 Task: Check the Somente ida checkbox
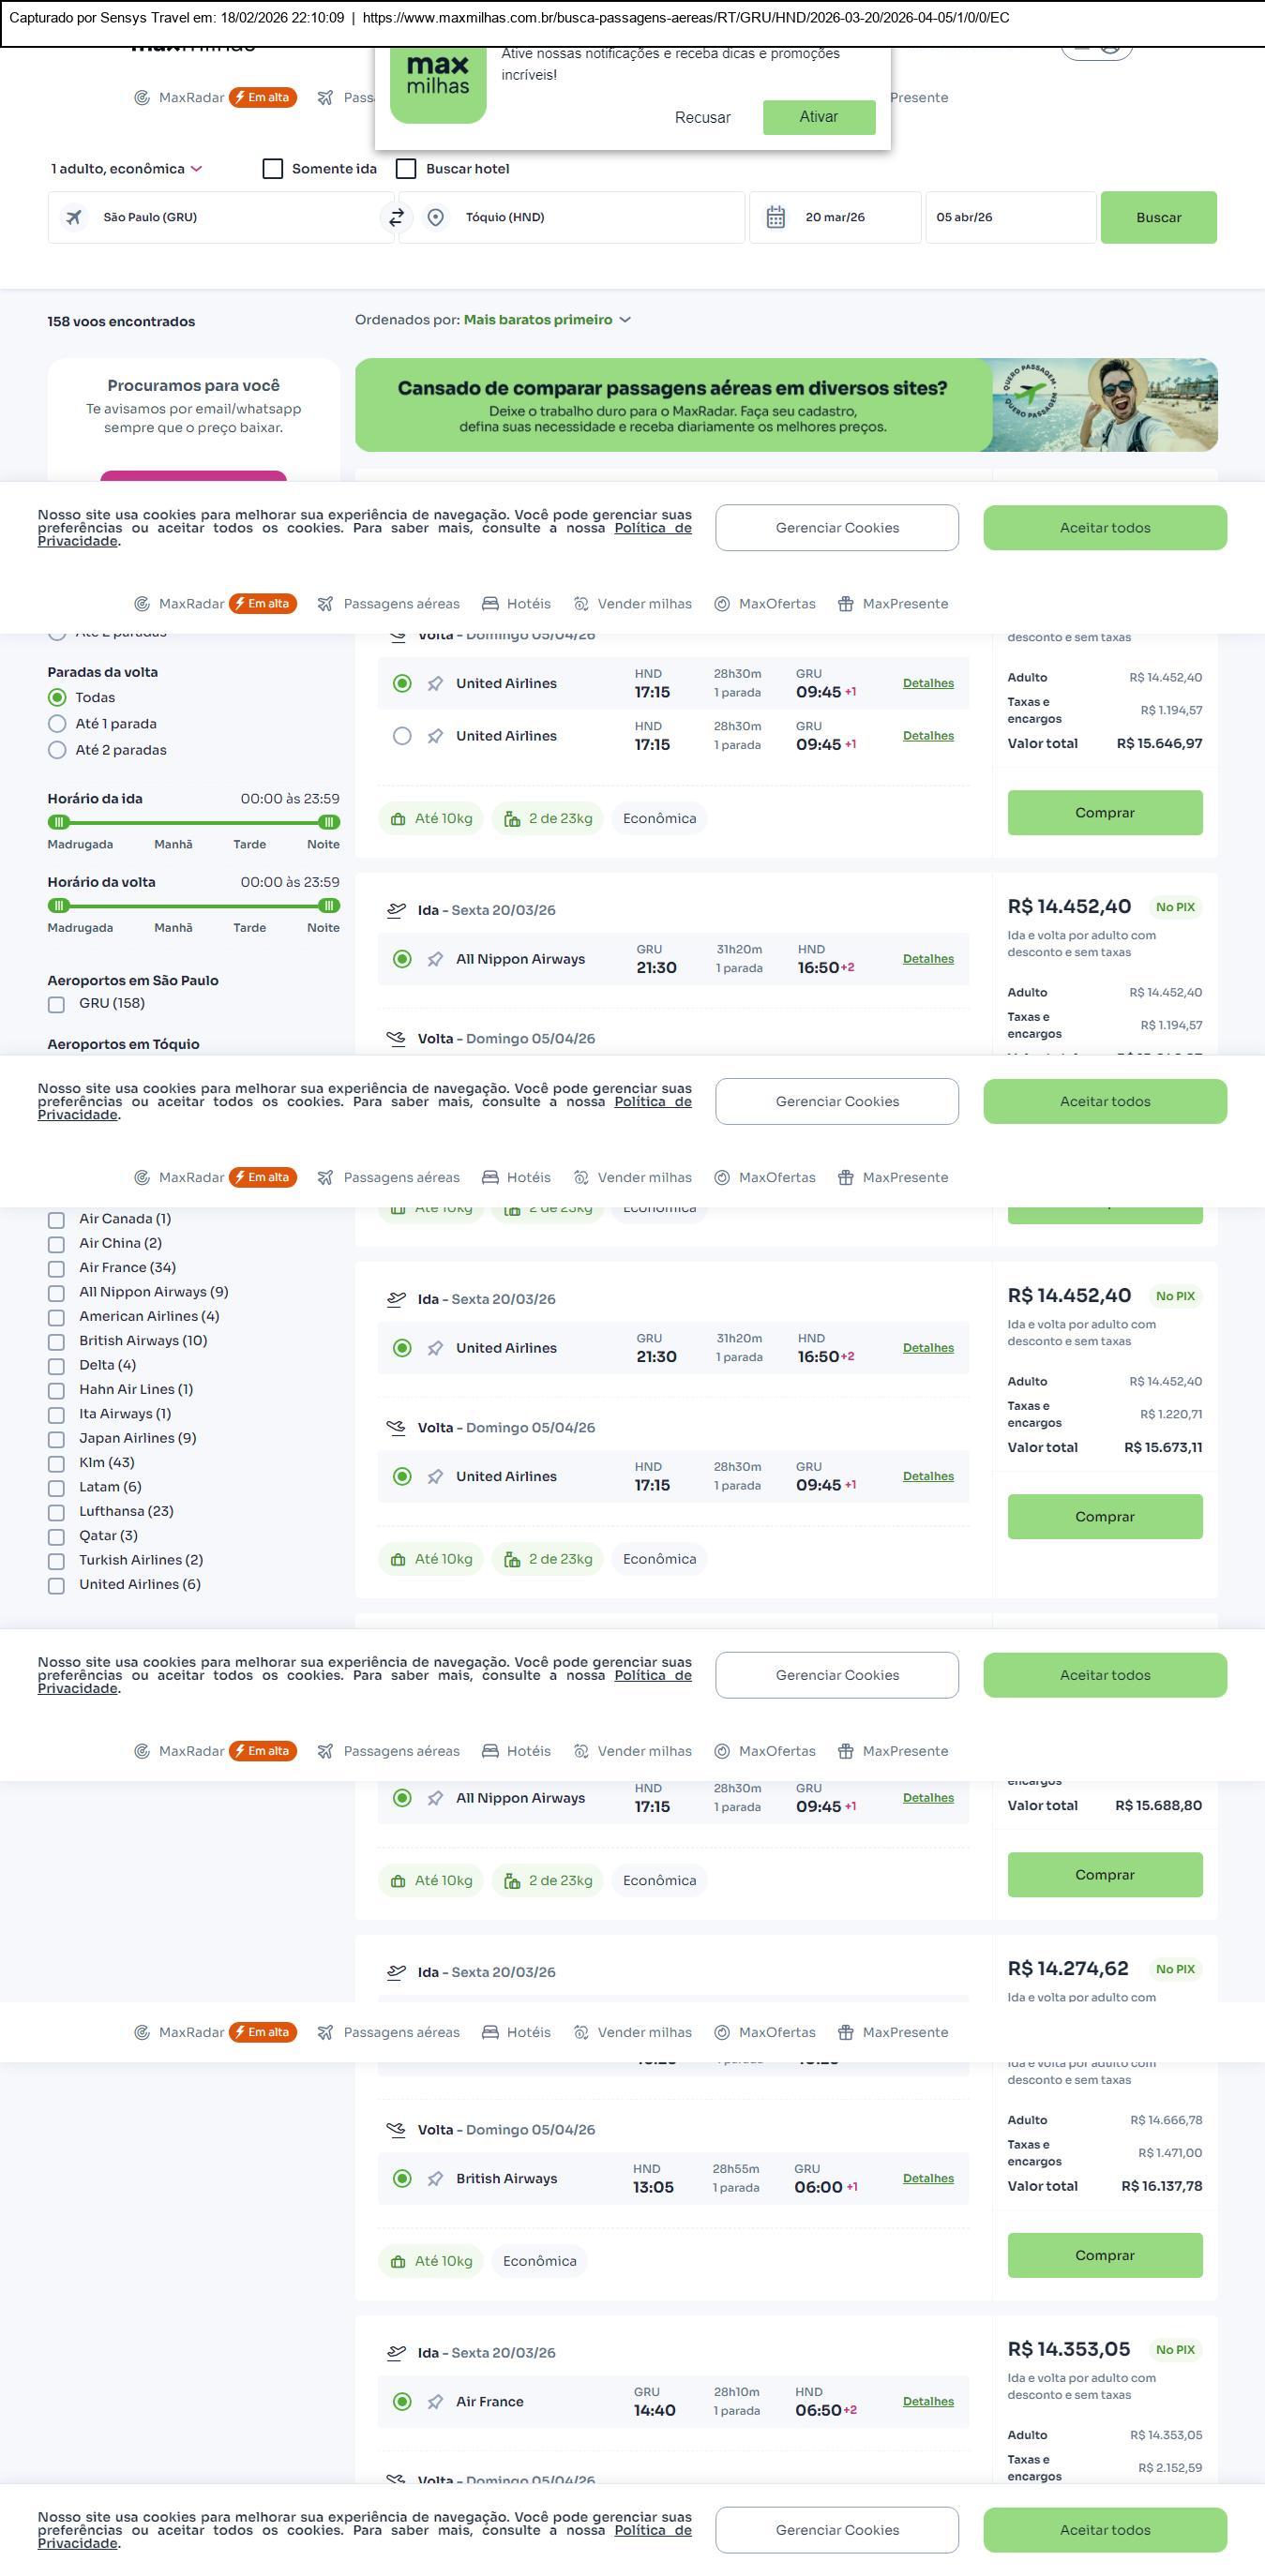273,169
